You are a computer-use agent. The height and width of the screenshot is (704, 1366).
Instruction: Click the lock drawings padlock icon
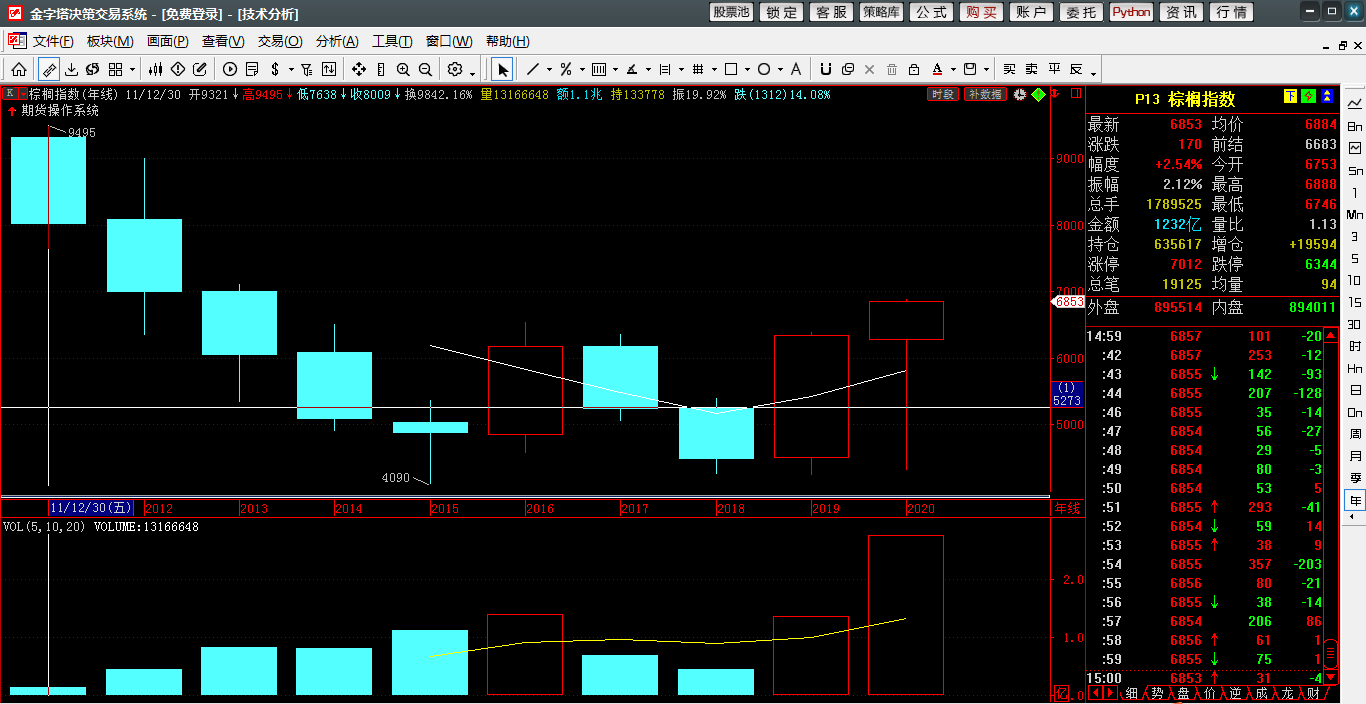pyautogui.click(x=913, y=69)
